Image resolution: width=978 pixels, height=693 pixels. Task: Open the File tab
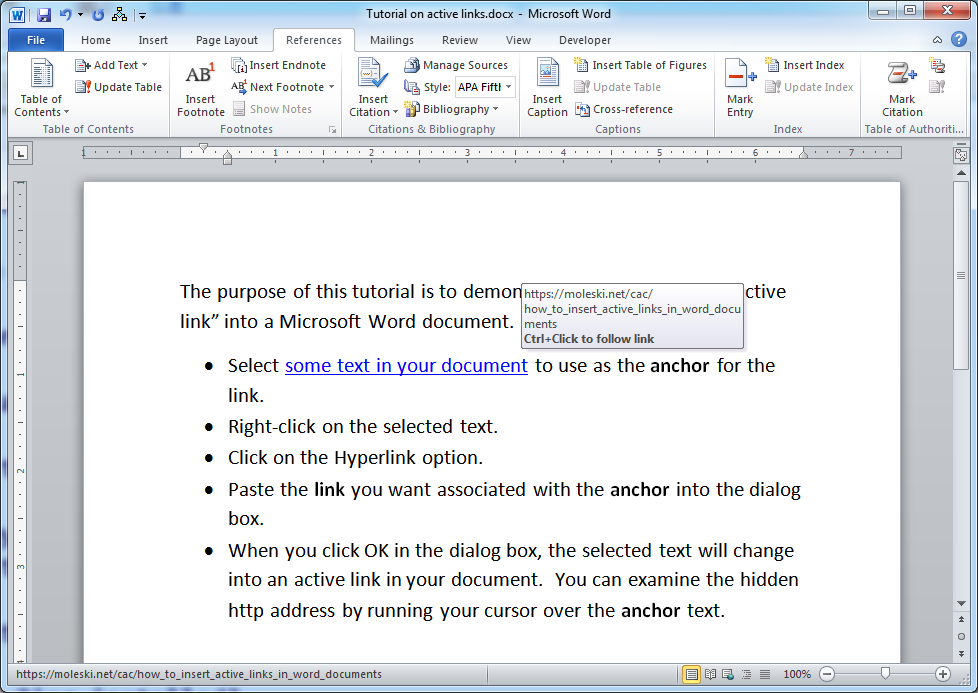pyautogui.click(x=36, y=40)
